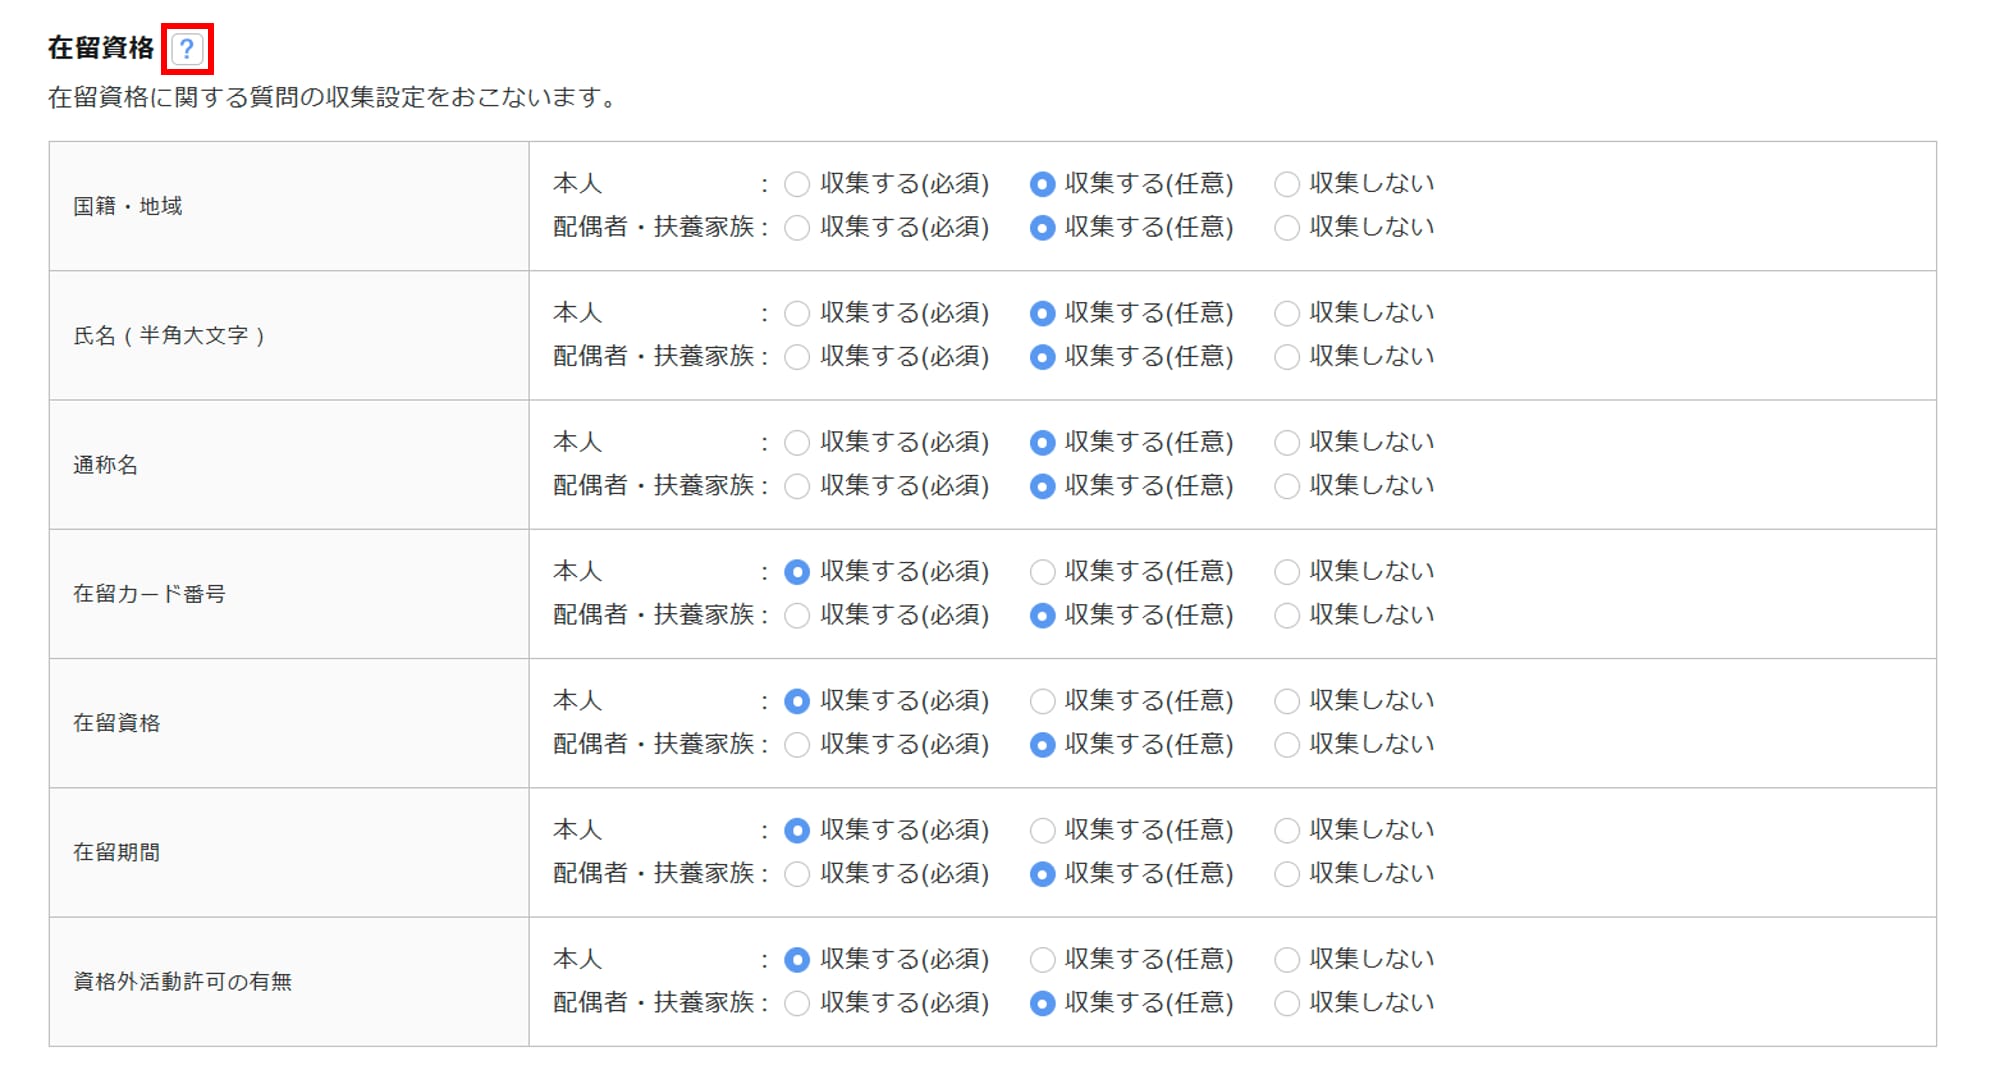Set 氏名(半角大文字) 本人 to 収集する(必須)
Viewport: 2000px width, 1079px height.
pyautogui.click(x=797, y=314)
